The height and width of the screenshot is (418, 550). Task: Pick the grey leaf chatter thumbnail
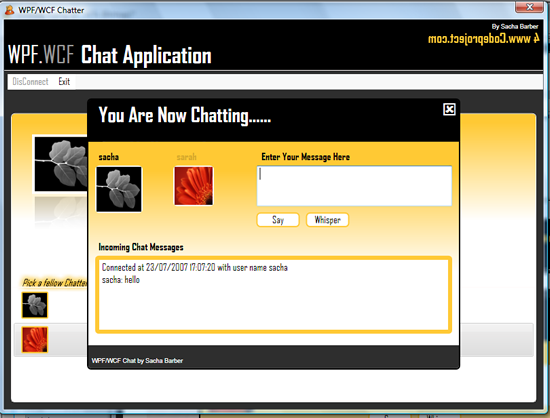pos(35,305)
